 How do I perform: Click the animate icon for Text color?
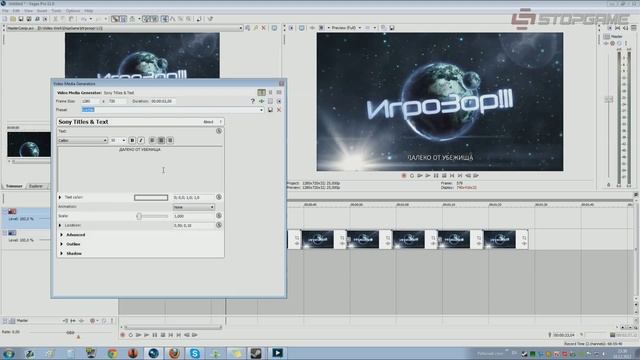tap(219, 197)
